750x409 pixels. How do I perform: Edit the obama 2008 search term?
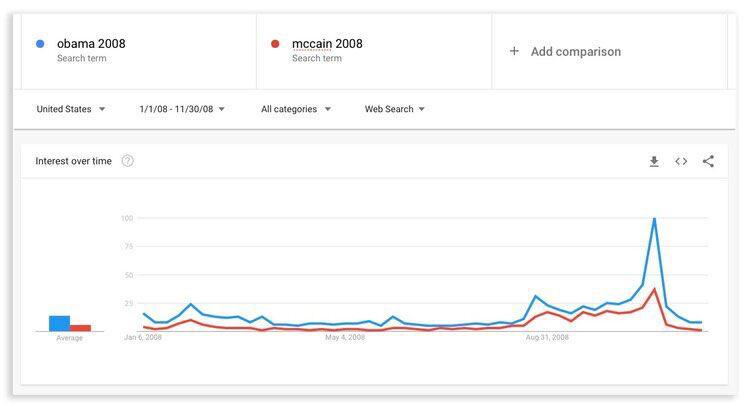pyautogui.click(x=91, y=44)
